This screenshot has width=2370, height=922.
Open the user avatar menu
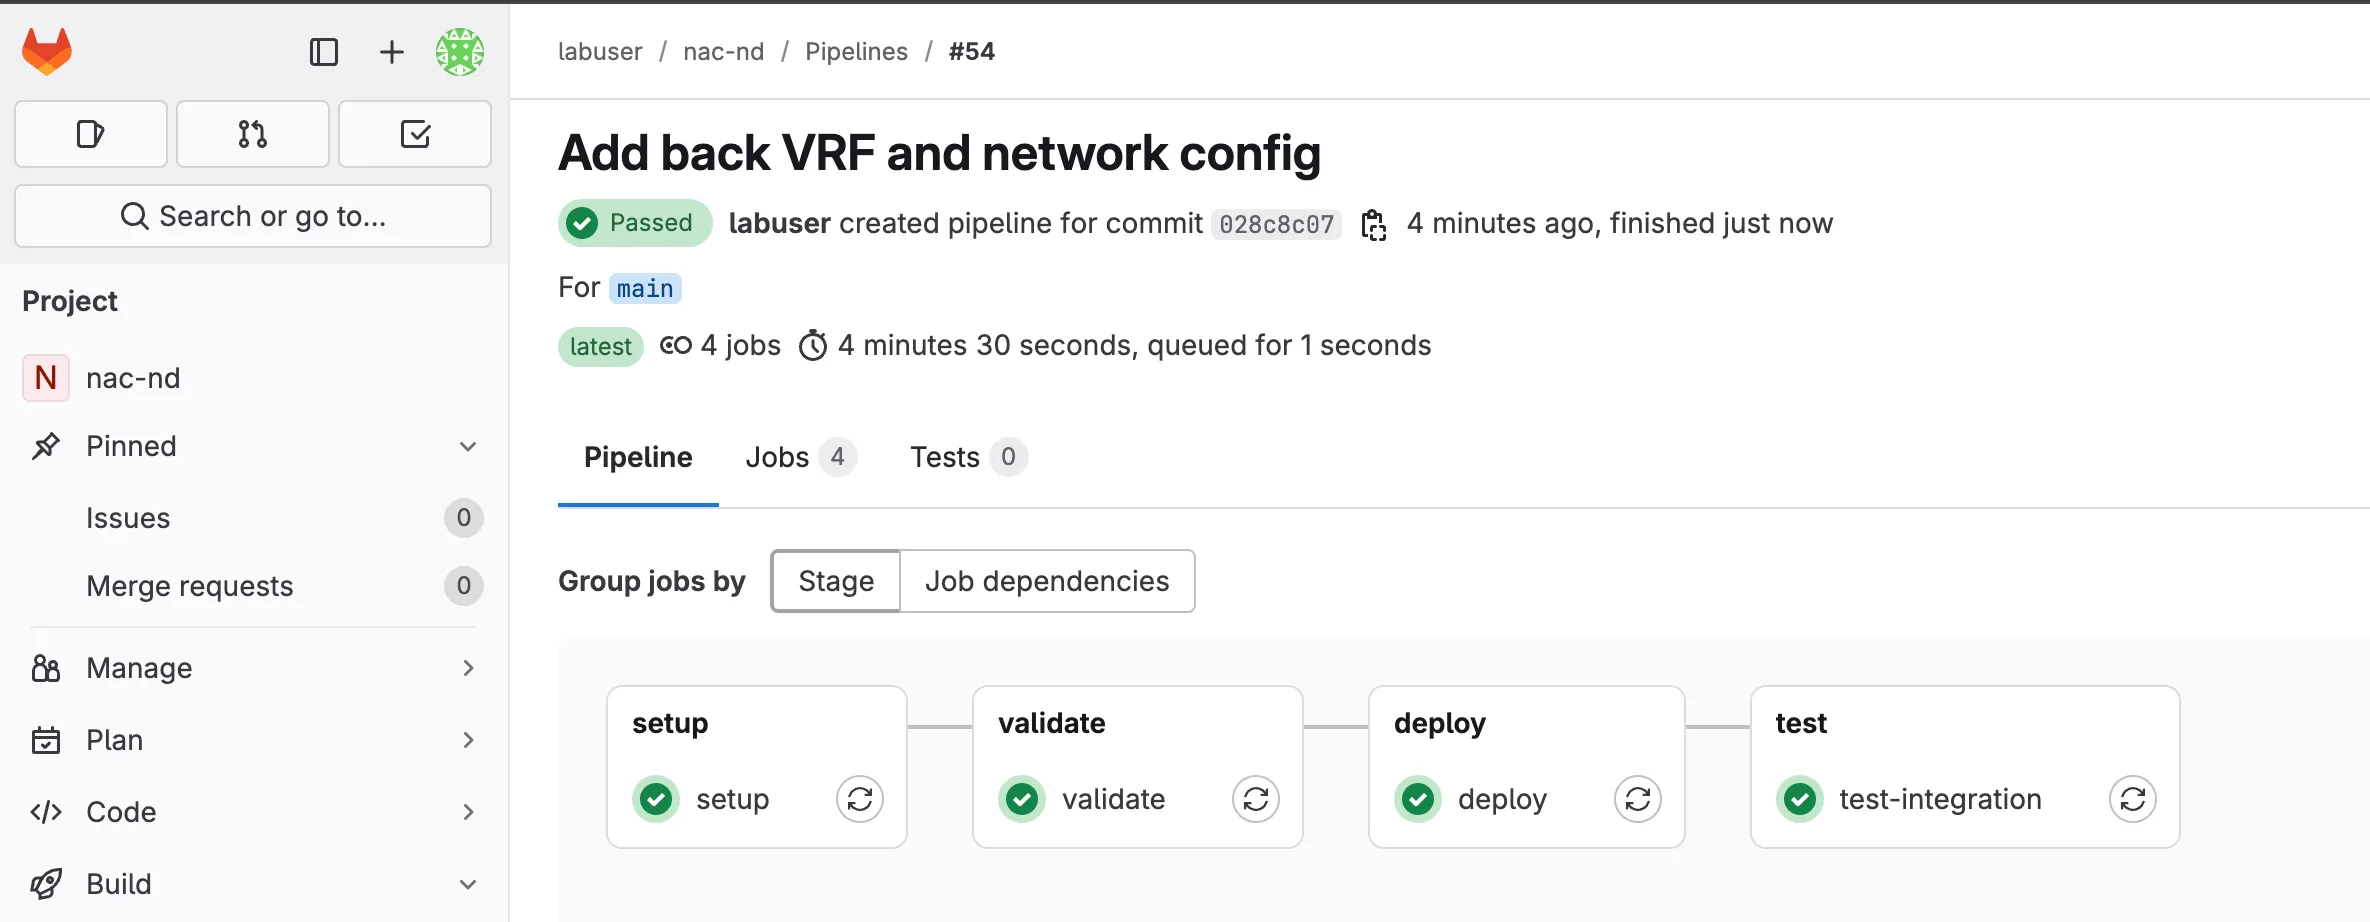point(460,52)
